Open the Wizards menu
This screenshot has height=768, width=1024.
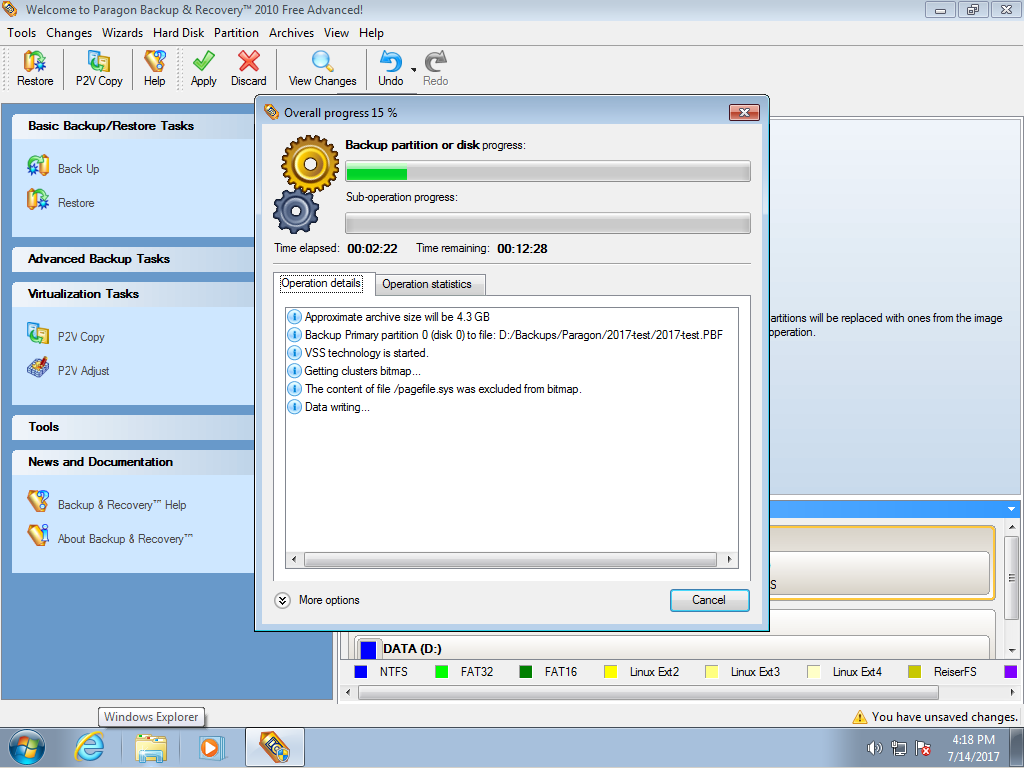click(122, 33)
